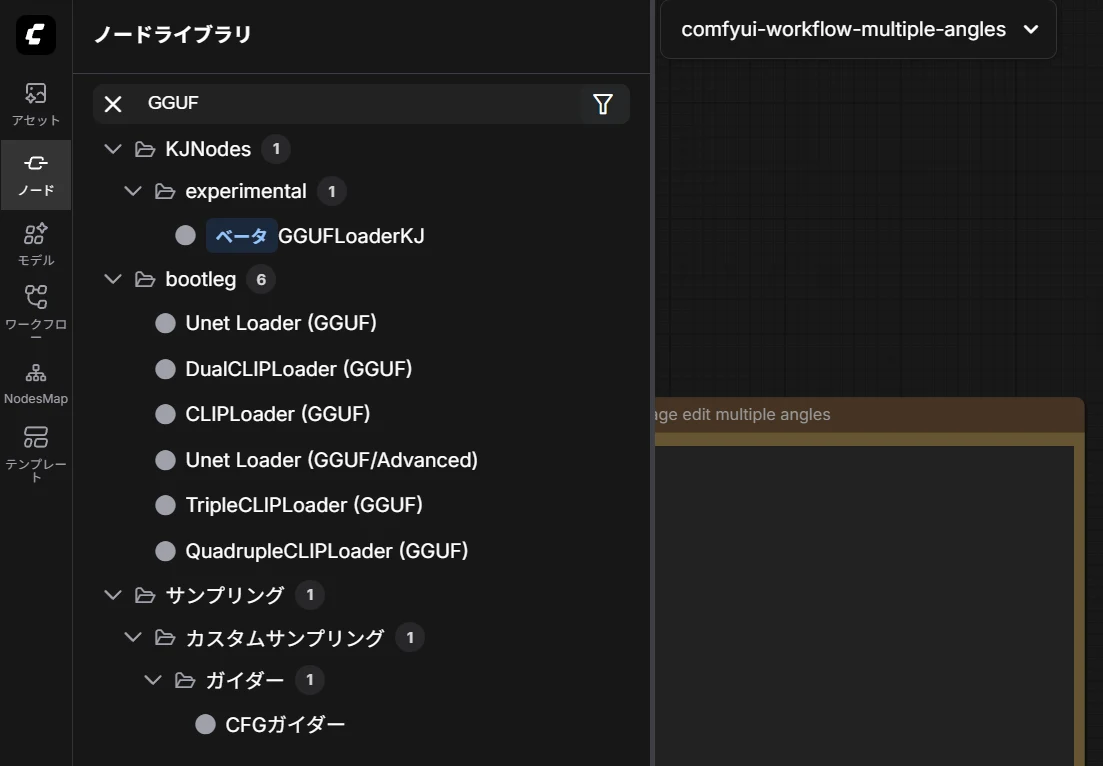Open the ワークフロー workflows panel
The width and height of the screenshot is (1103, 766).
click(x=36, y=314)
